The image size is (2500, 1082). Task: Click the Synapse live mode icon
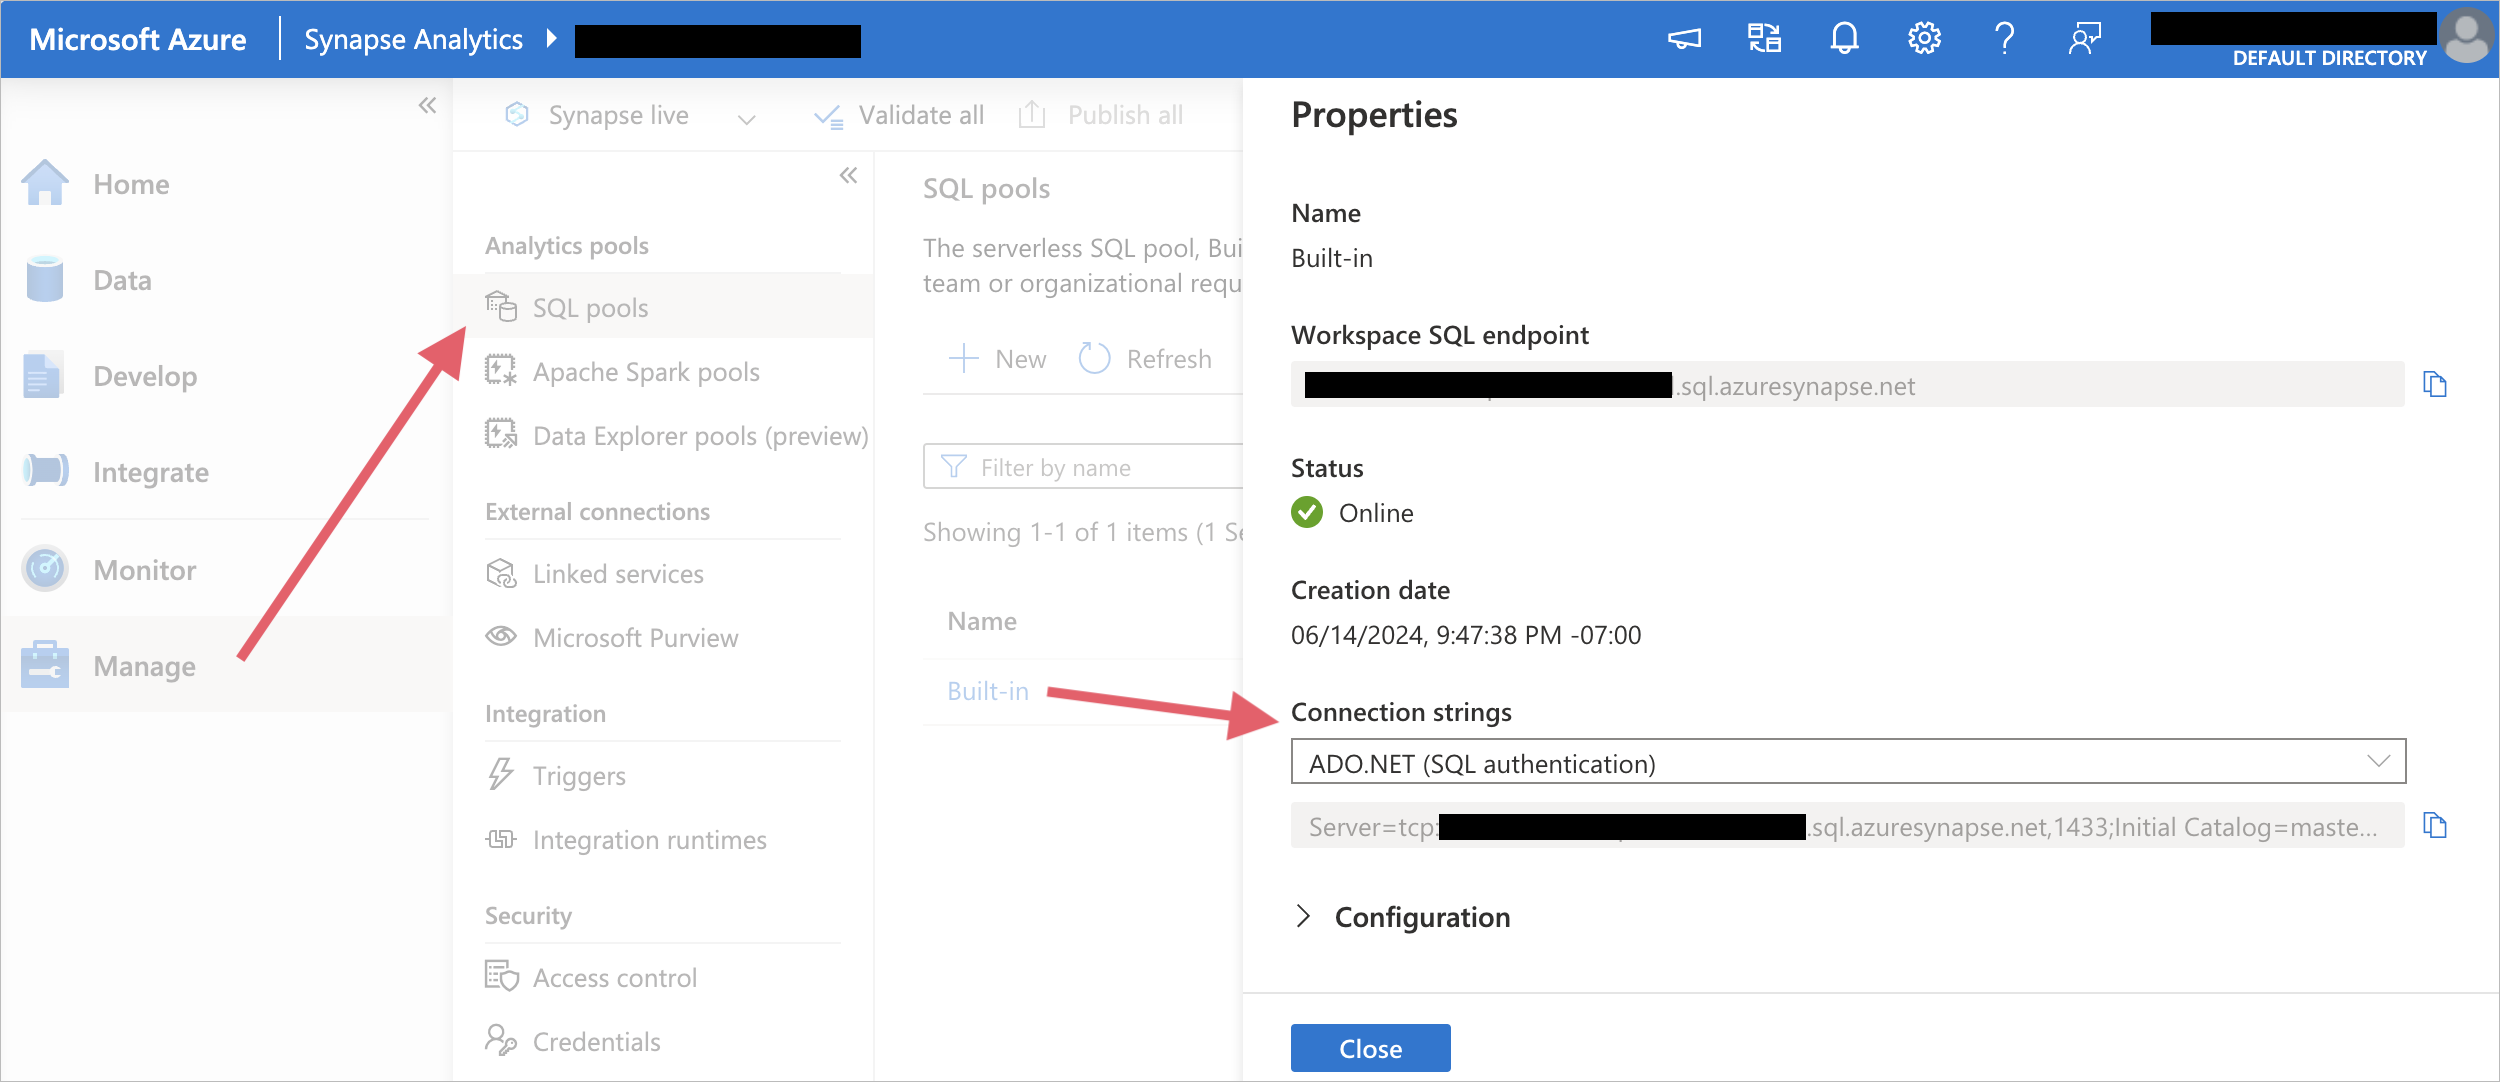(x=517, y=115)
